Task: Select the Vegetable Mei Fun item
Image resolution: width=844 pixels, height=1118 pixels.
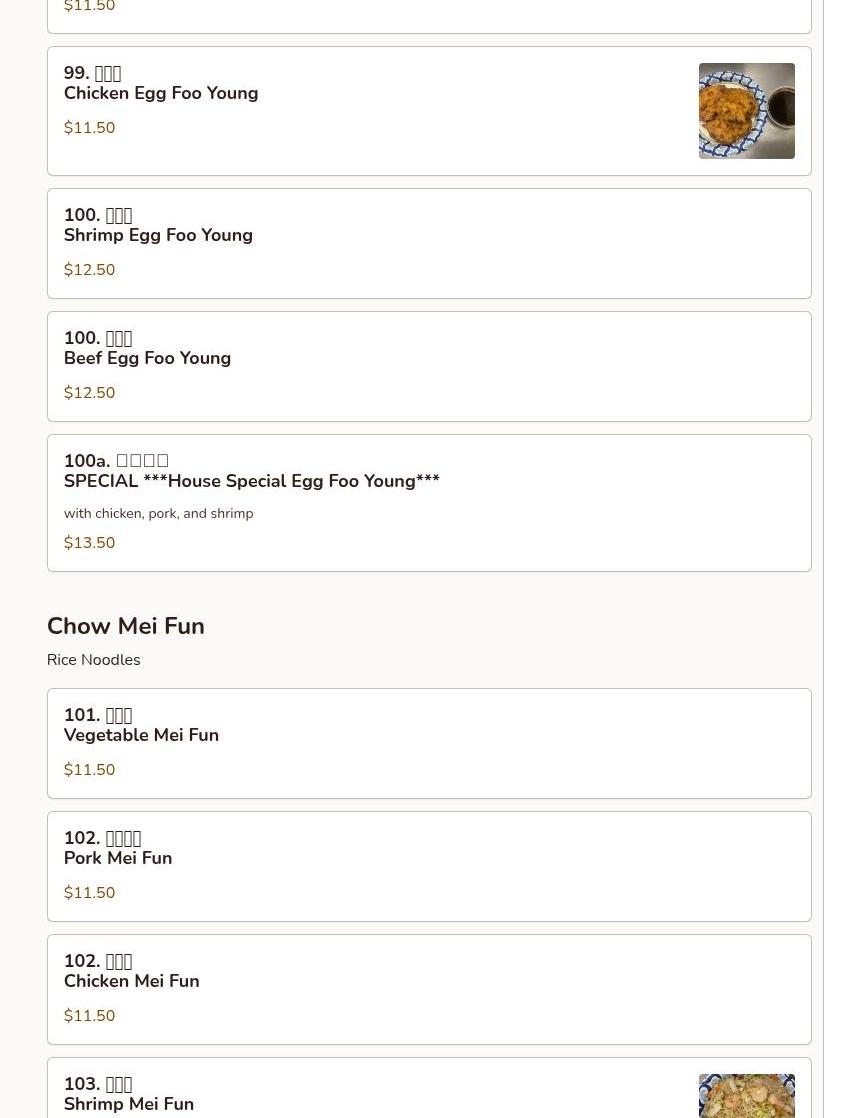Action: [x=141, y=735]
